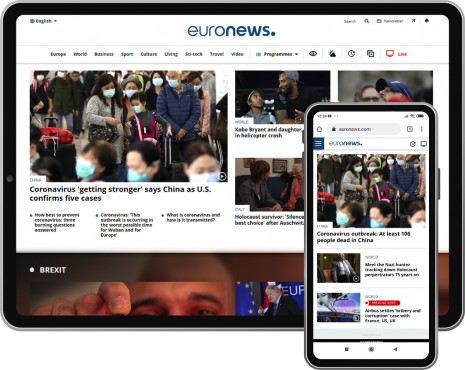
Task: Select the Sci-tech menu item
Action: click(x=194, y=54)
